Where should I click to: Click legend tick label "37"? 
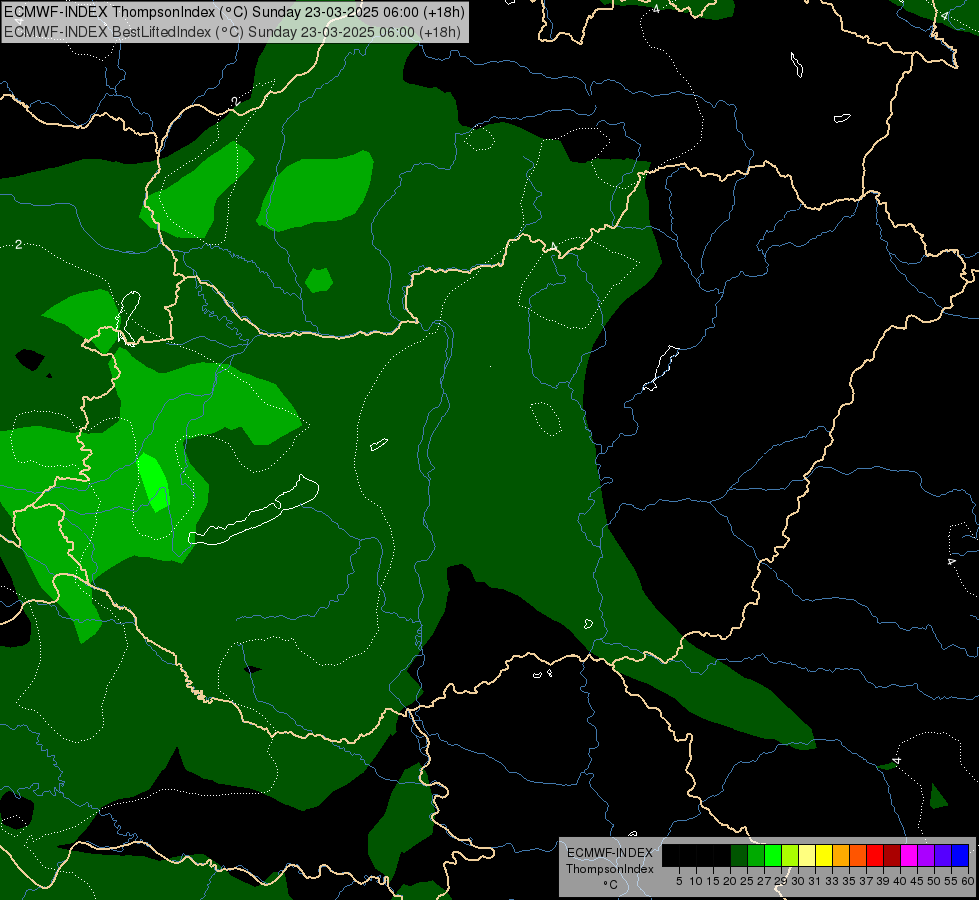867,881
